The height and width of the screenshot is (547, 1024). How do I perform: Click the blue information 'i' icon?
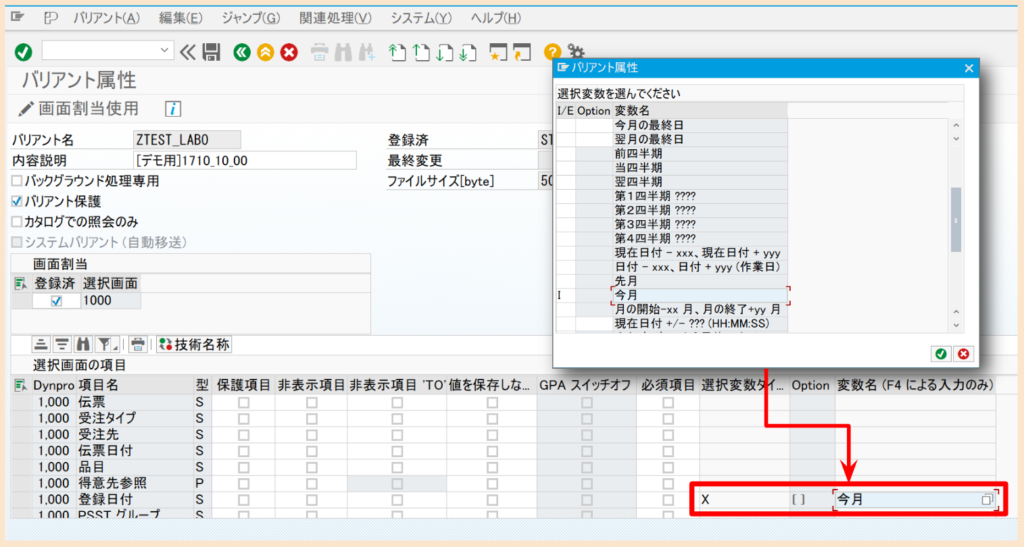pos(172,109)
